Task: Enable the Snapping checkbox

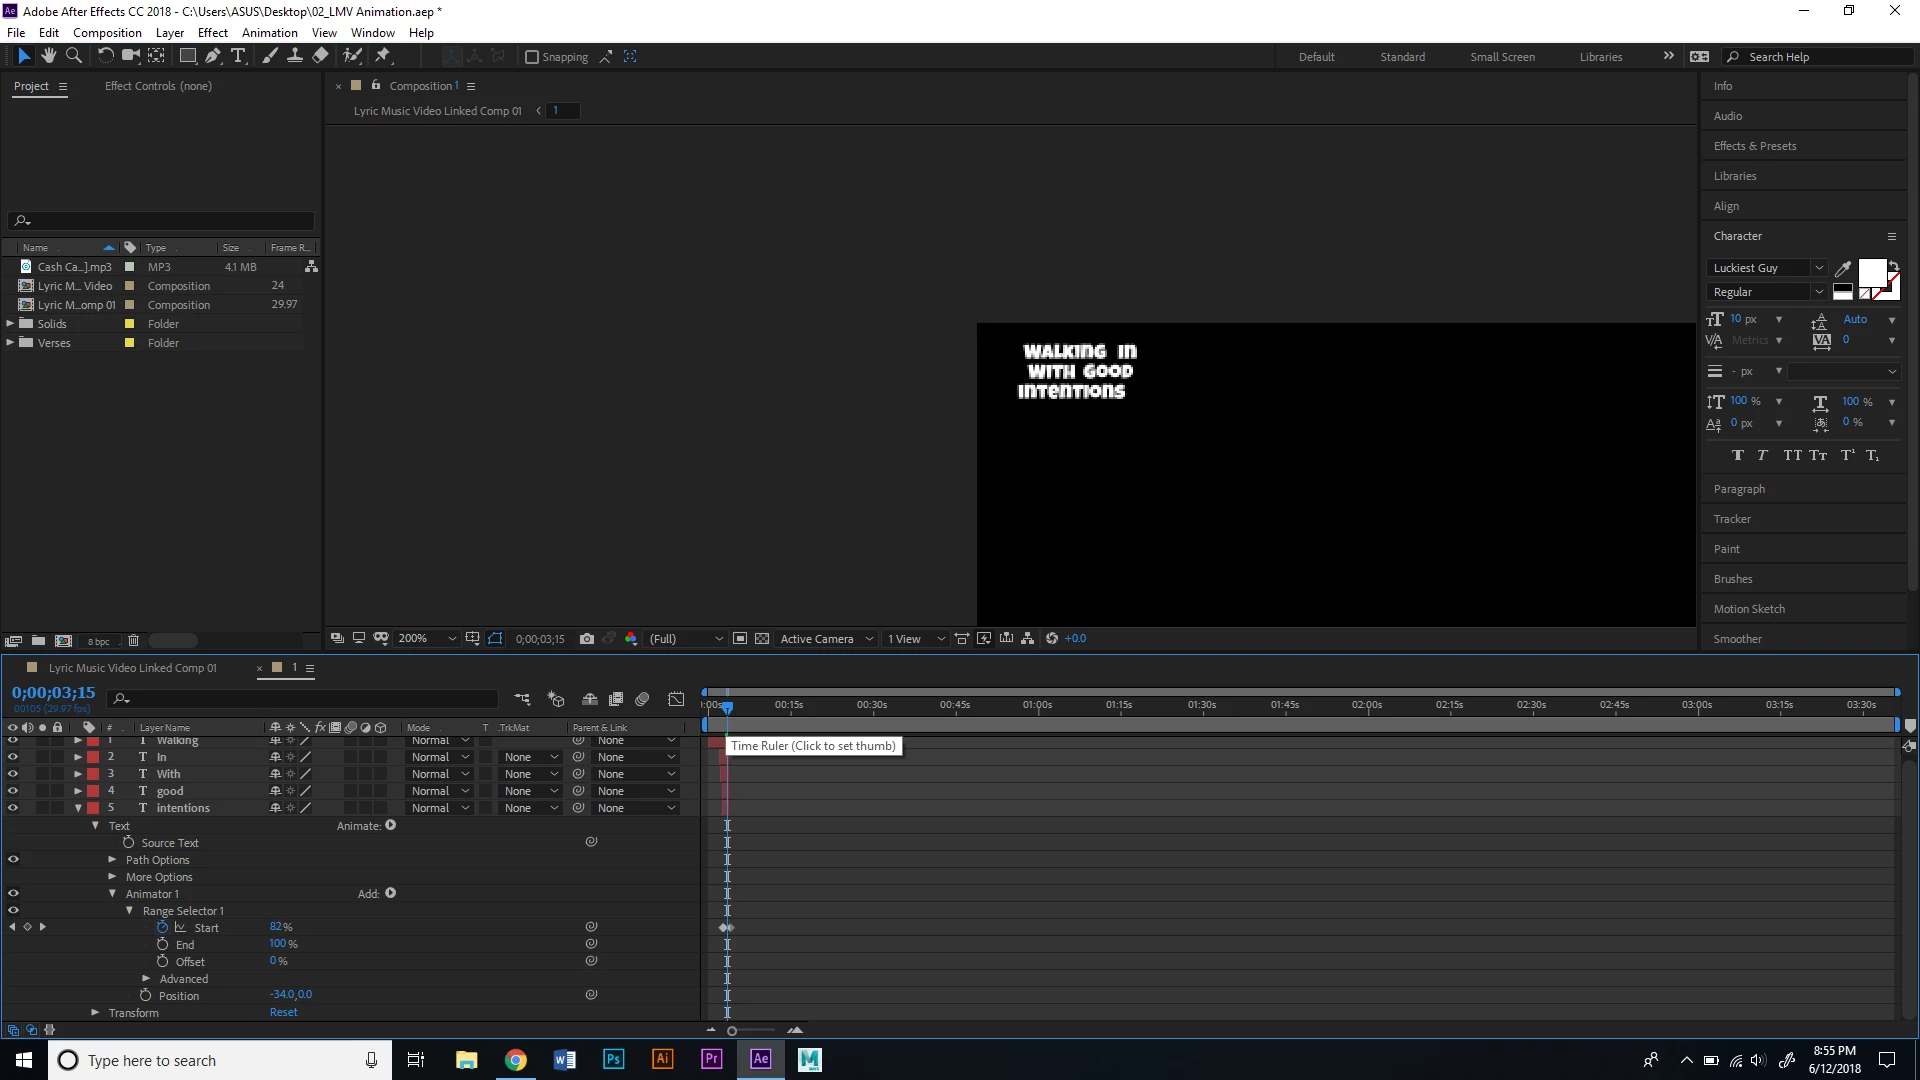Action: click(532, 57)
